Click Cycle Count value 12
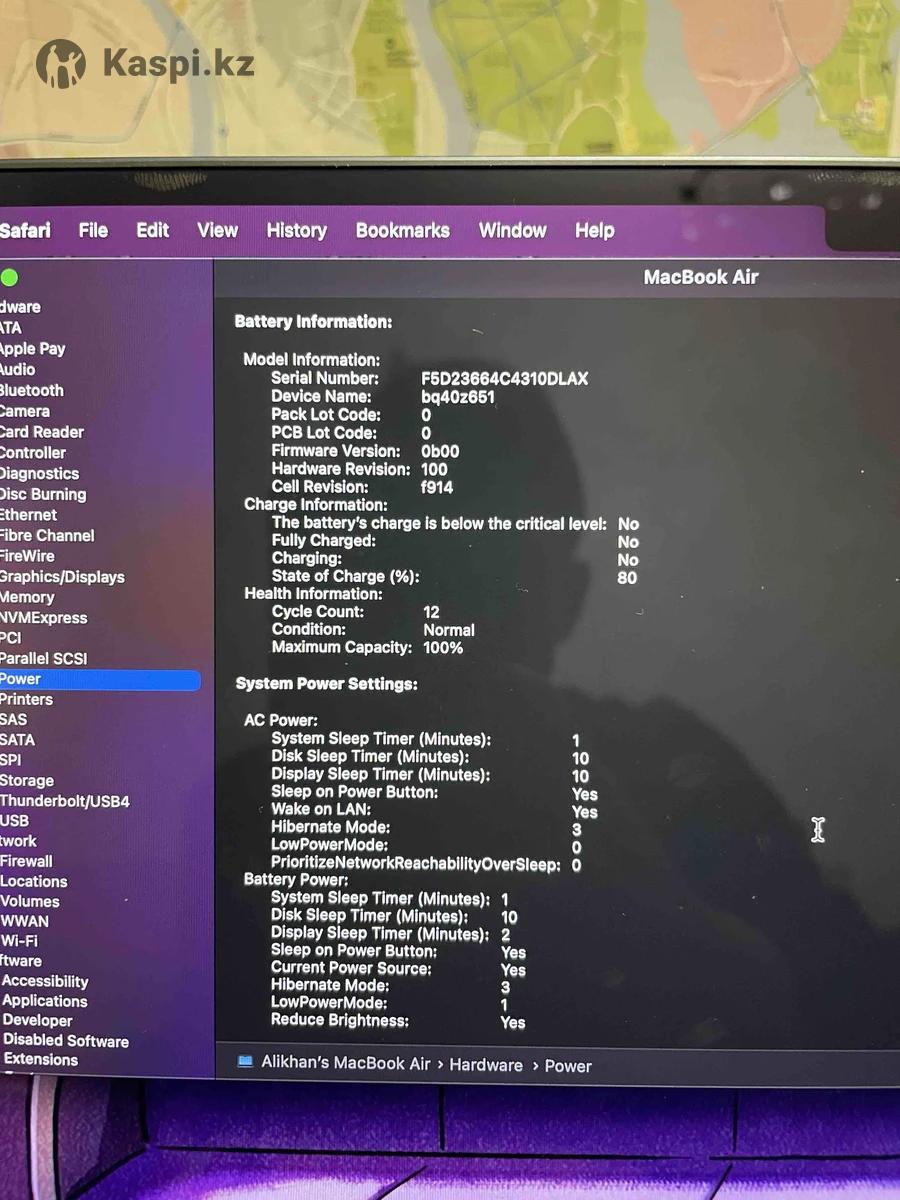 coord(431,612)
